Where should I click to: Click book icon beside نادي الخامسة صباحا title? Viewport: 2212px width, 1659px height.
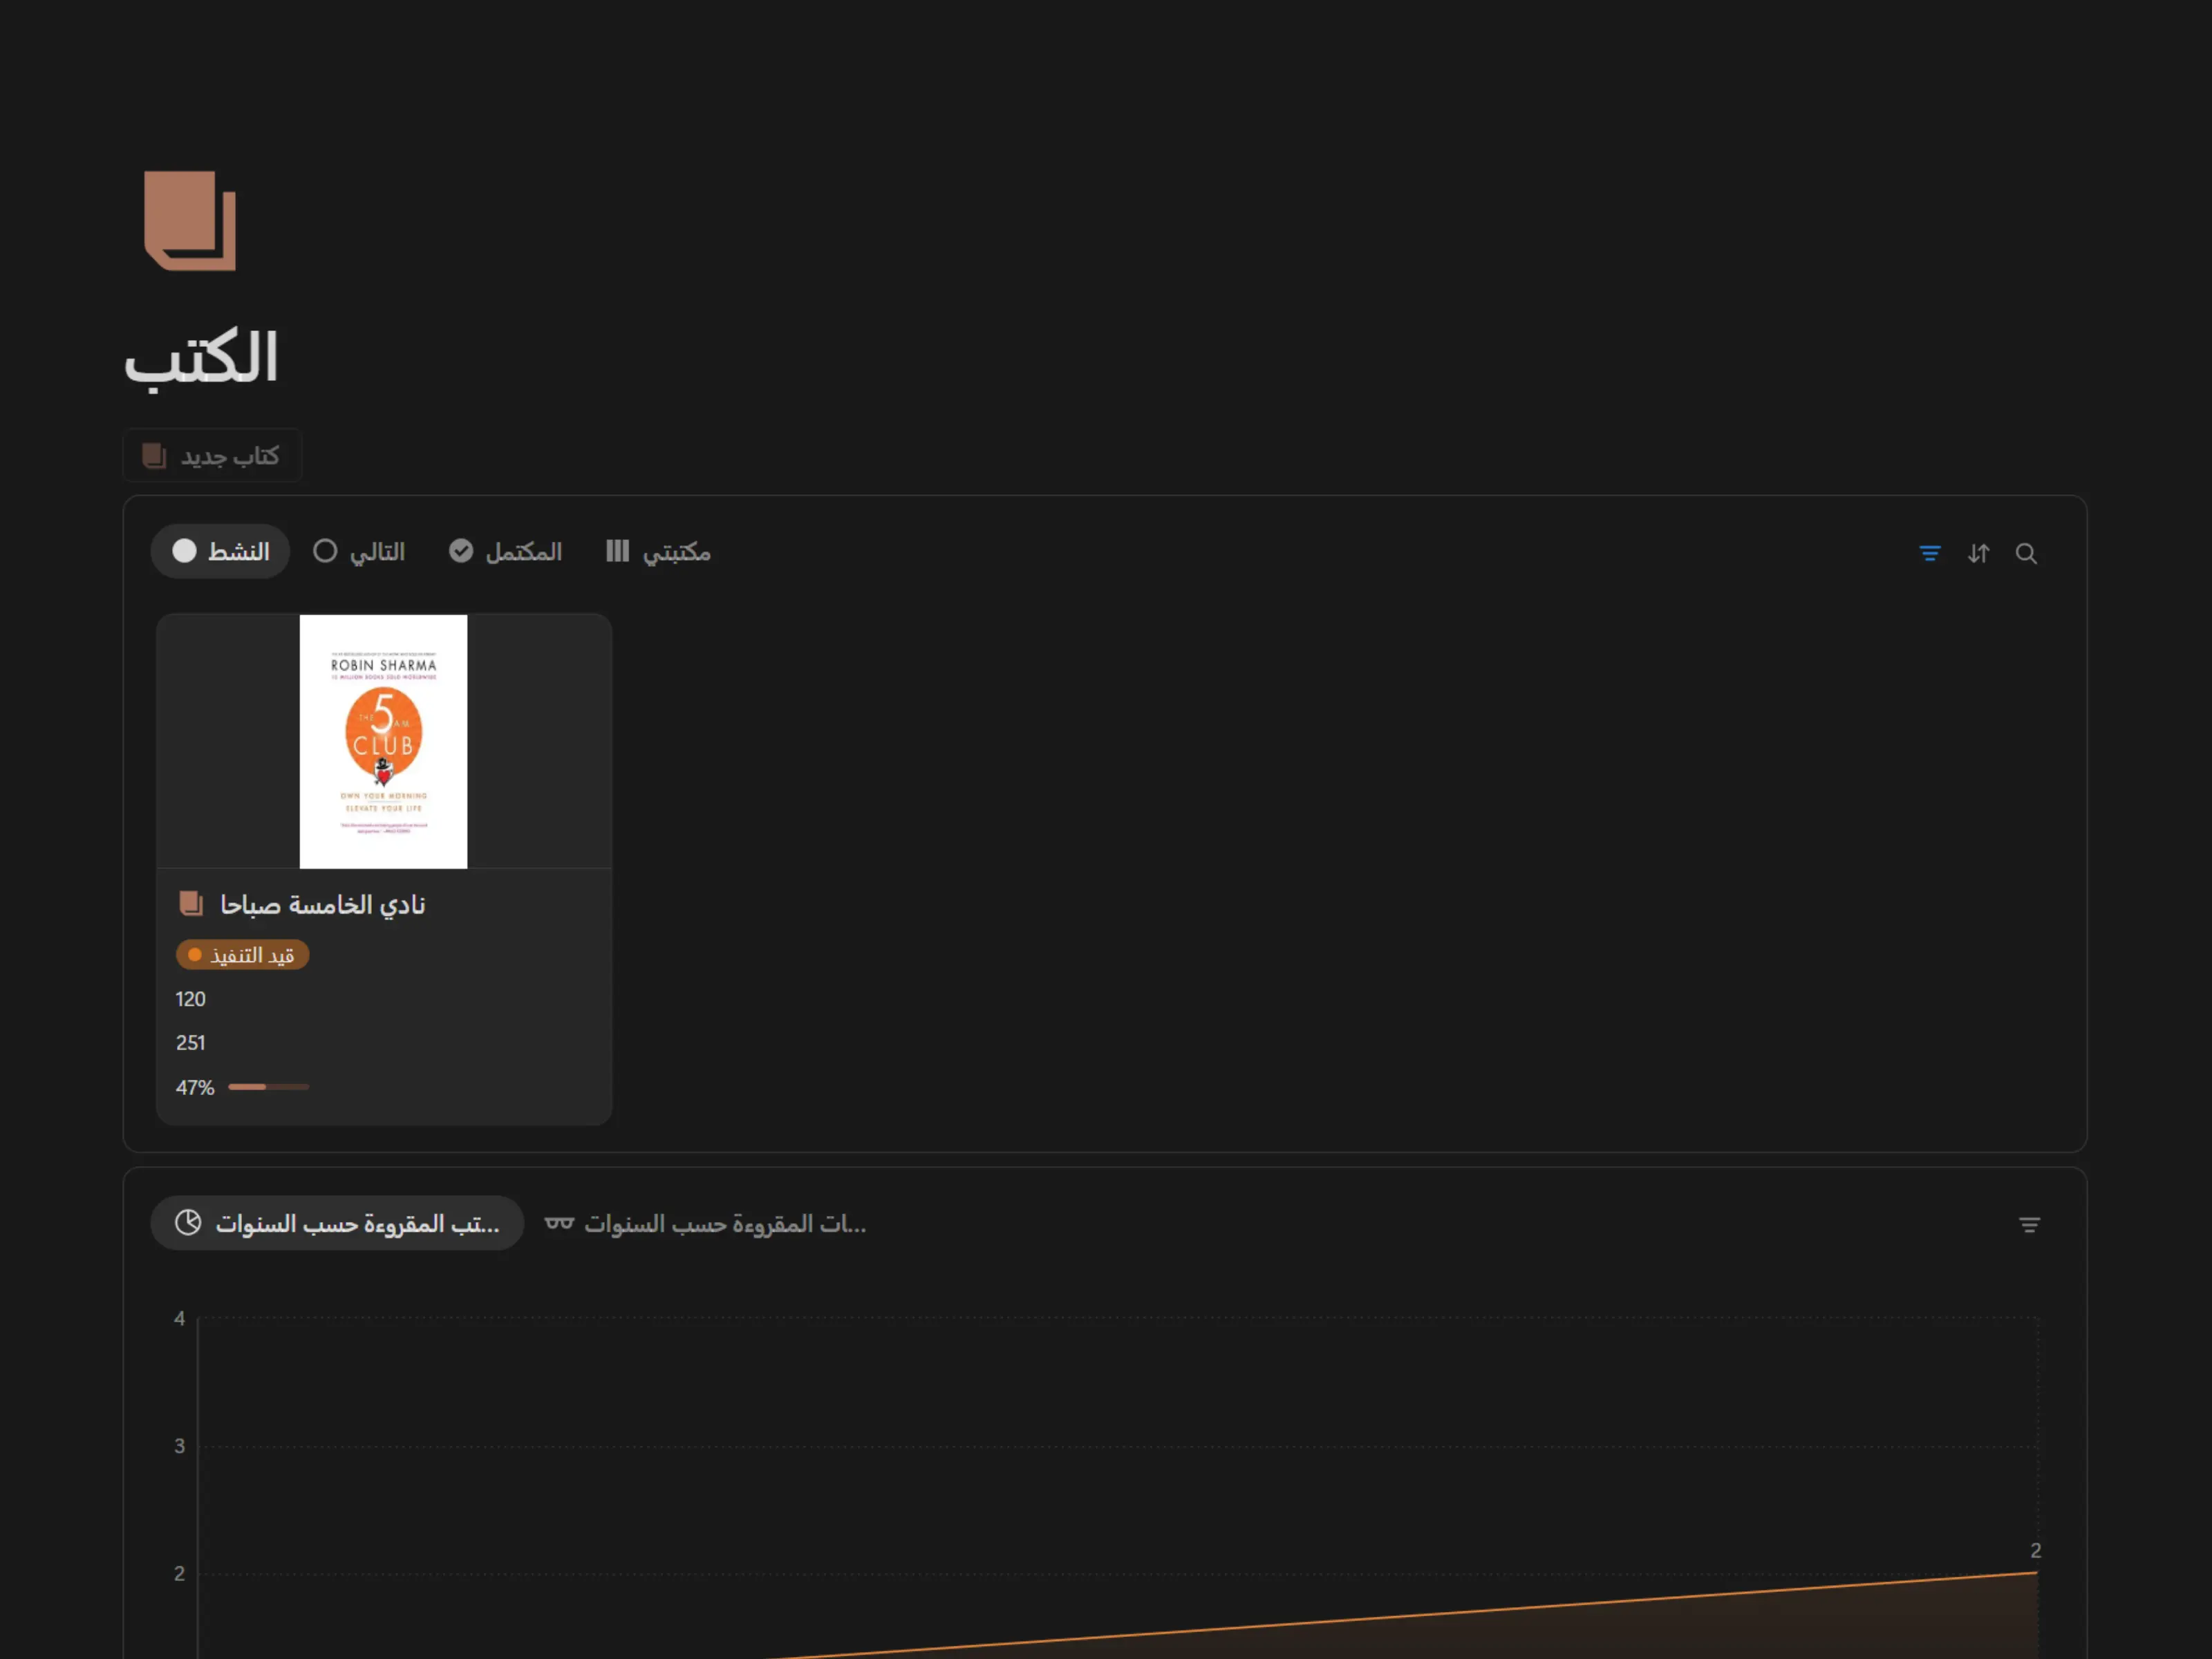(190, 904)
